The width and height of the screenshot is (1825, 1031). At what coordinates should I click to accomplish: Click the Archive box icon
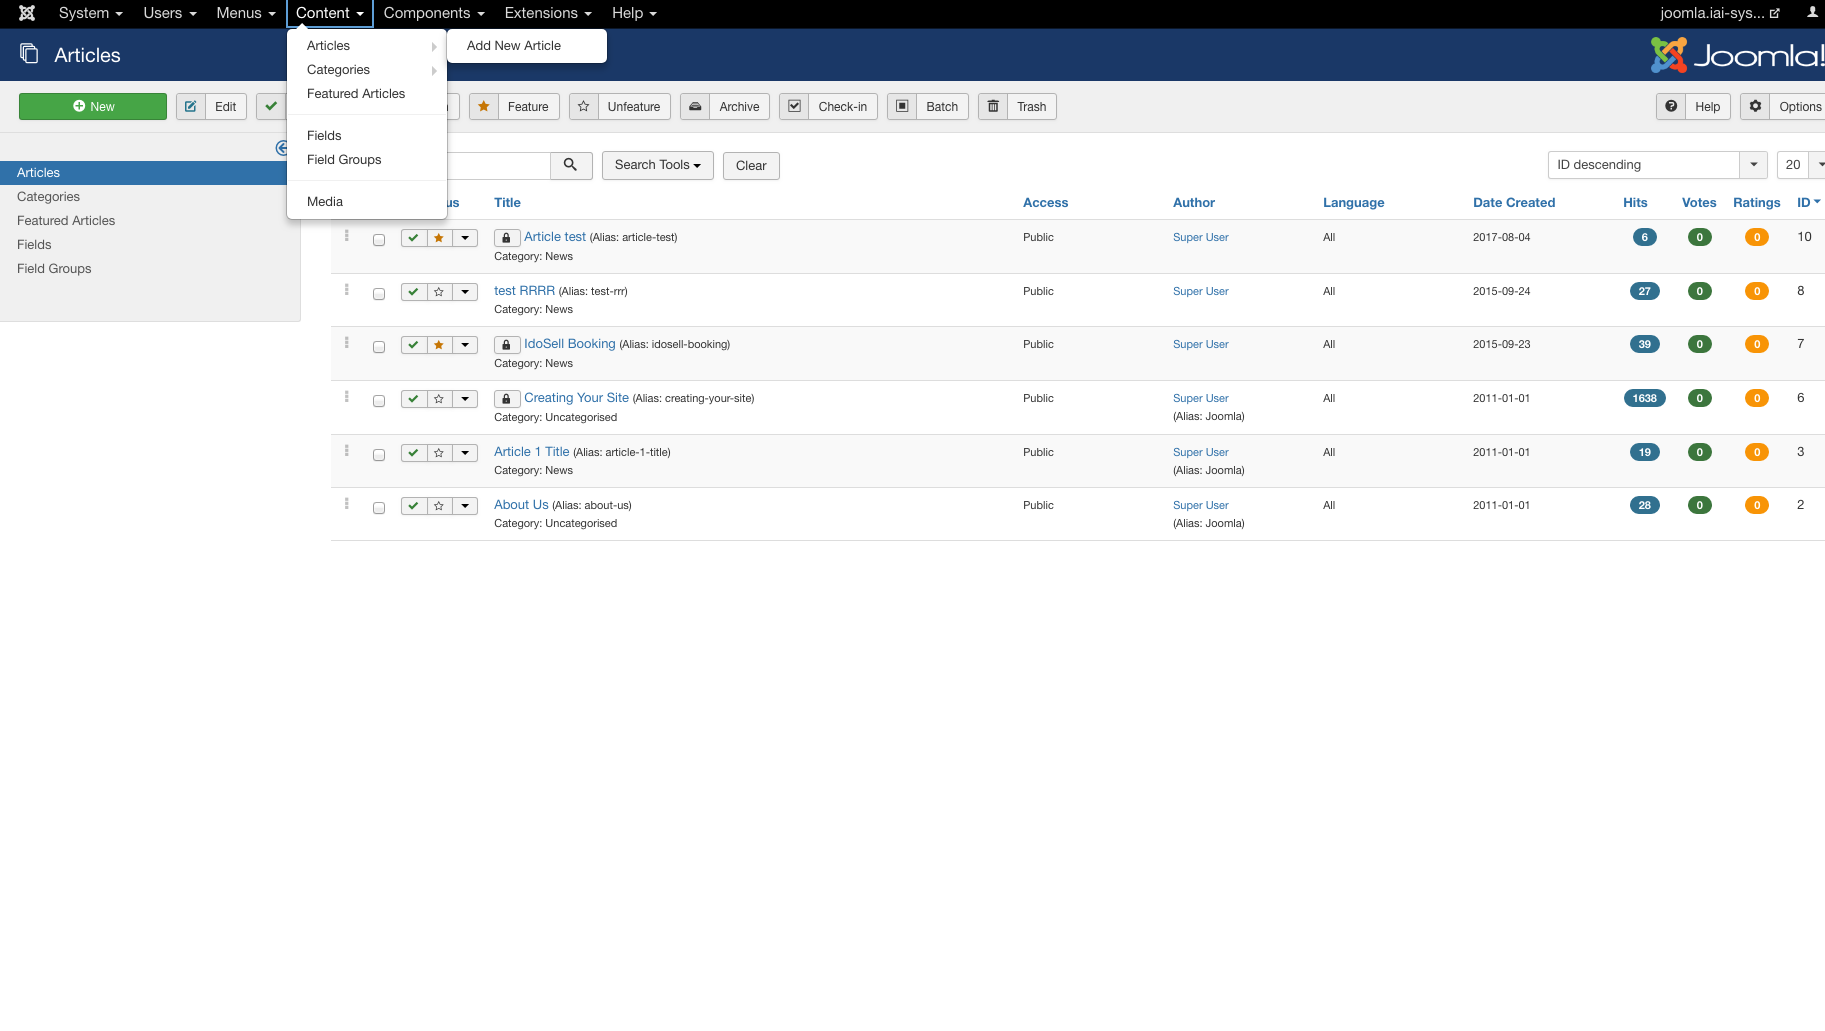click(x=695, y=107)
